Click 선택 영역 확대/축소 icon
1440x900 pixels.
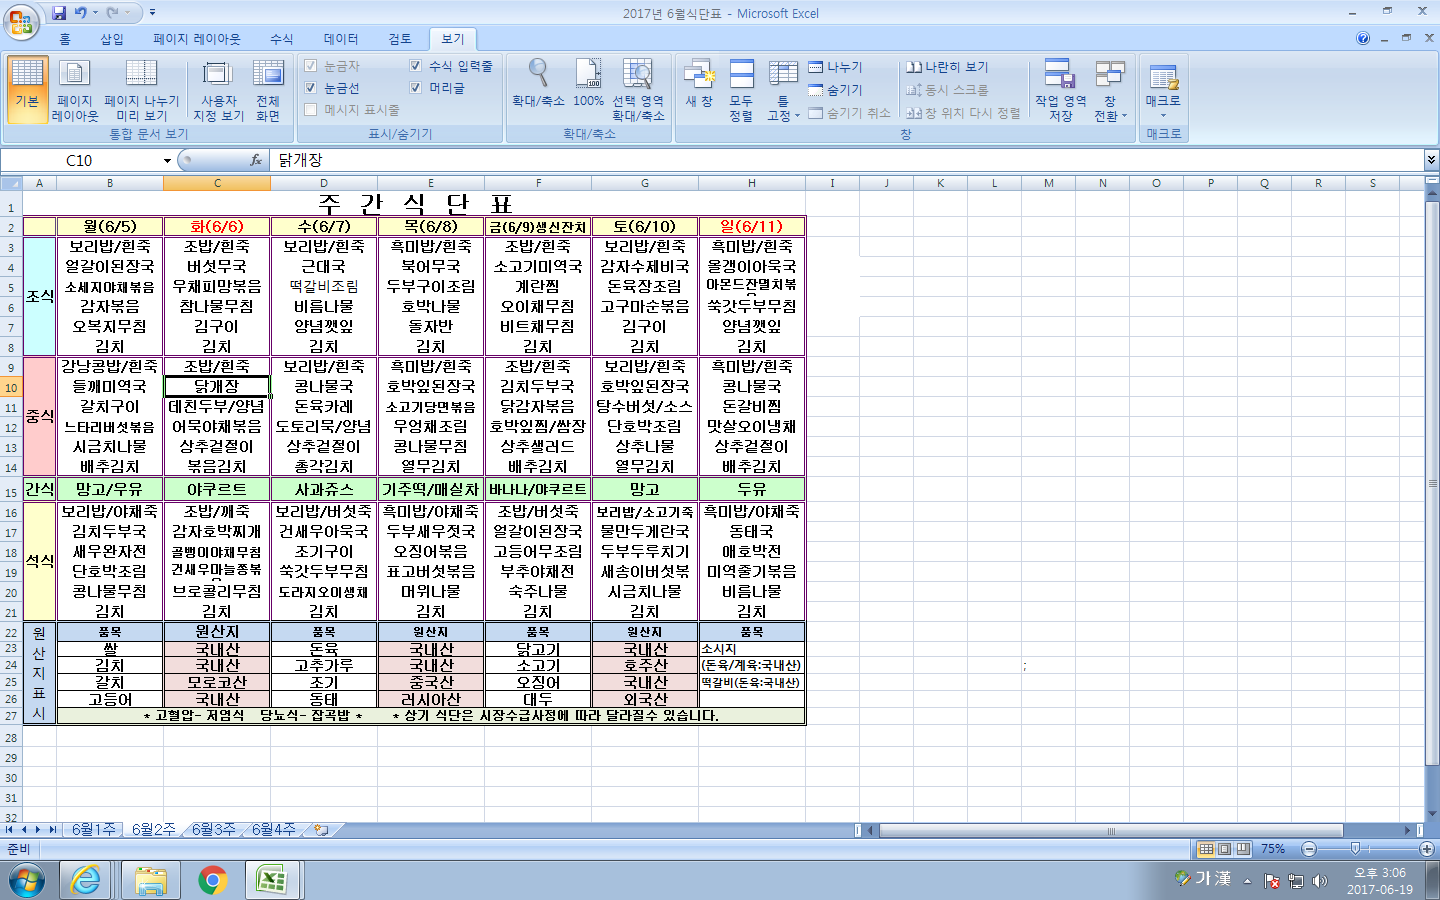[638, 90]
